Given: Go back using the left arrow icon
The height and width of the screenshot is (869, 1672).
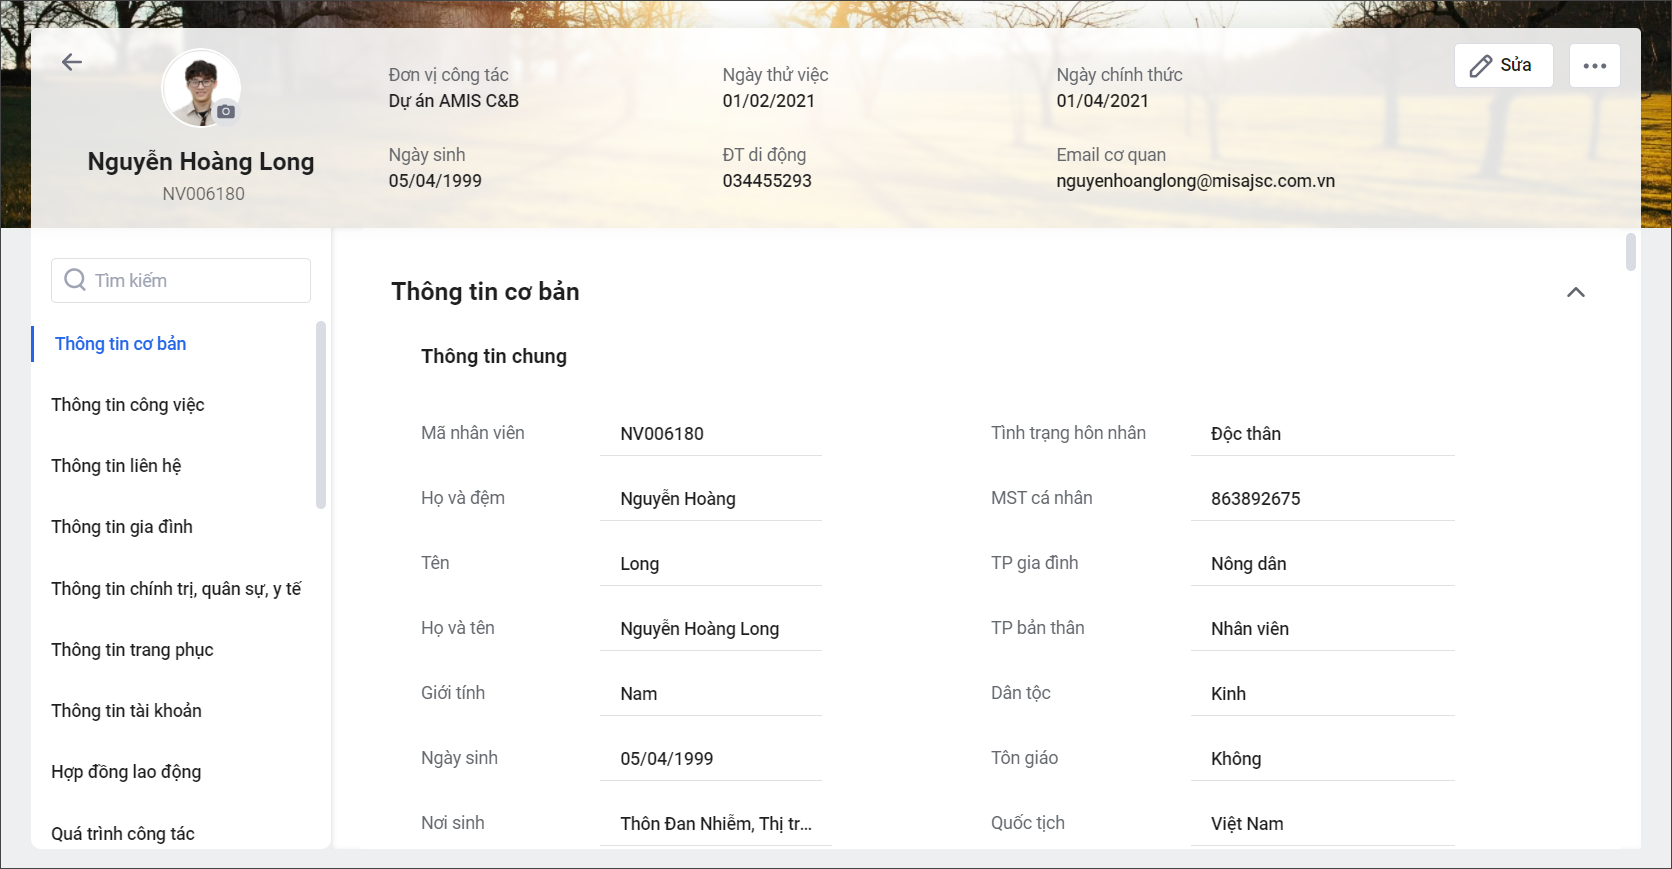Looking at the screenshot, I should click(x=71, y=62).
